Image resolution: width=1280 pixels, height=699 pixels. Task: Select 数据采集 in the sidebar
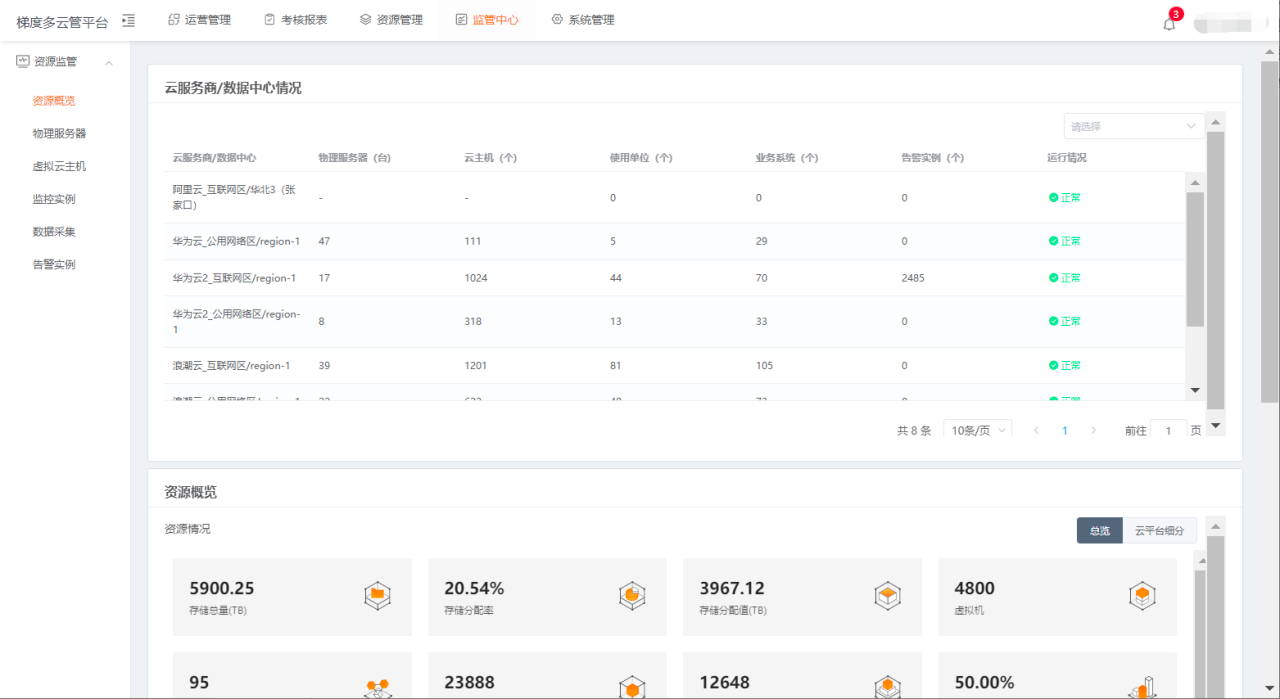[x=53, y=232]
